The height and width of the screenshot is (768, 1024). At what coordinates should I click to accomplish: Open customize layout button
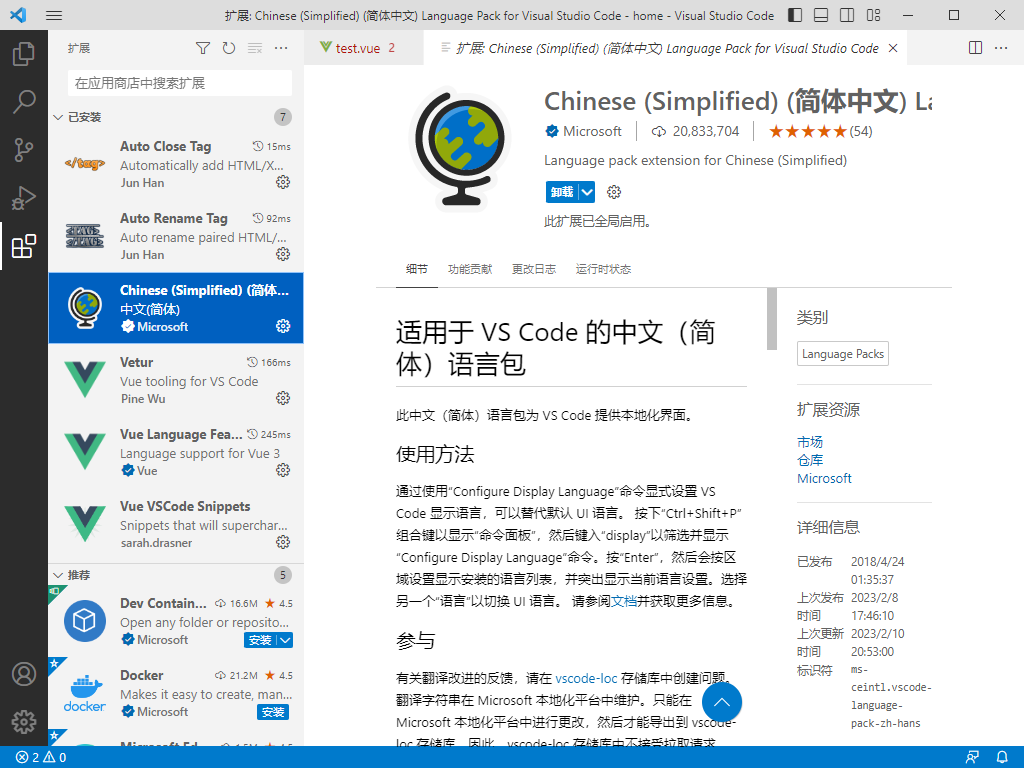[x=873, y=15]
